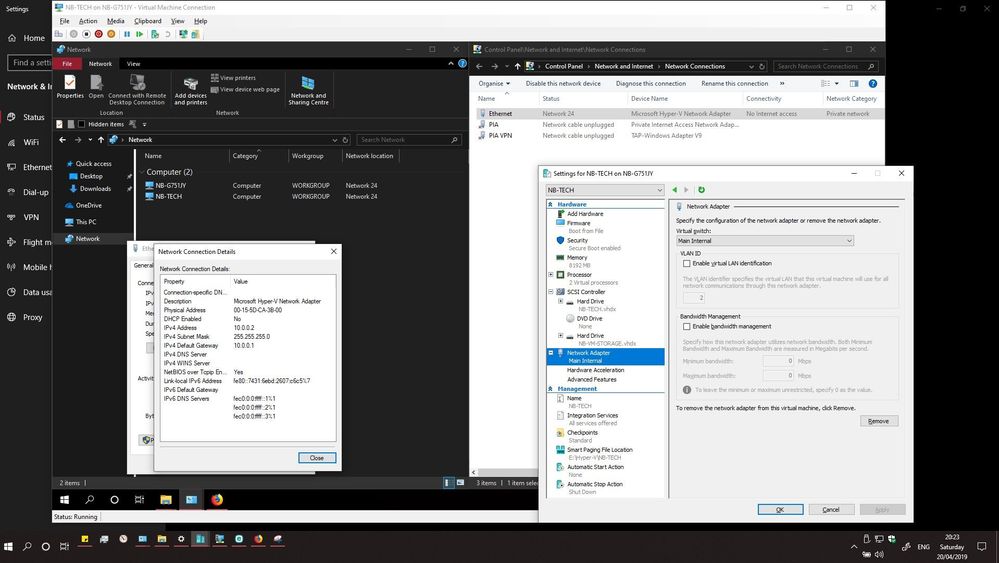999x563 pixels.
Task: Switch to the View tab in Network explorer
Action: pyautogui.click(x=133, y=64)
